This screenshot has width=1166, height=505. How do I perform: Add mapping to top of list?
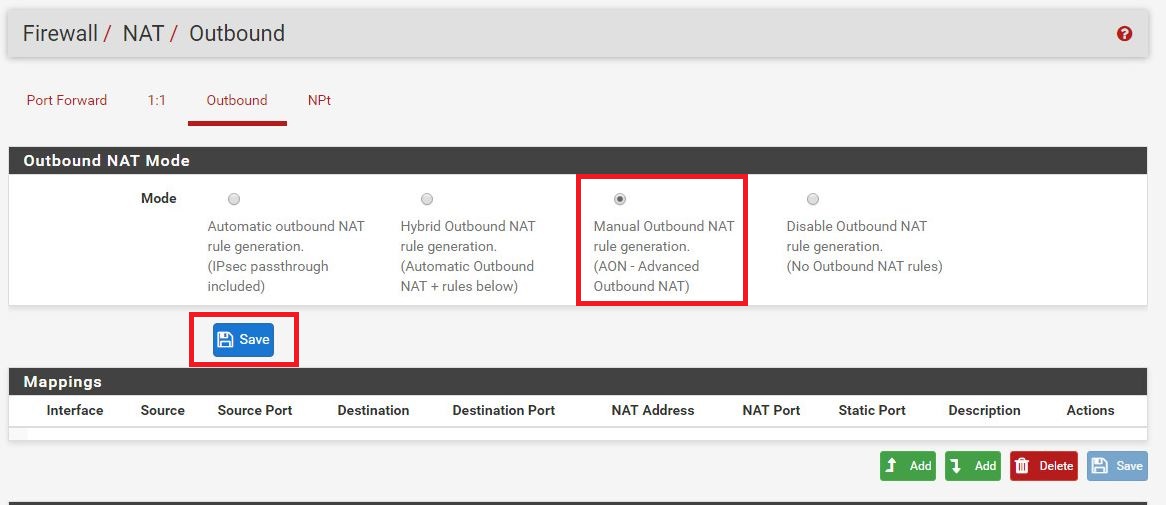coord(907,466)
